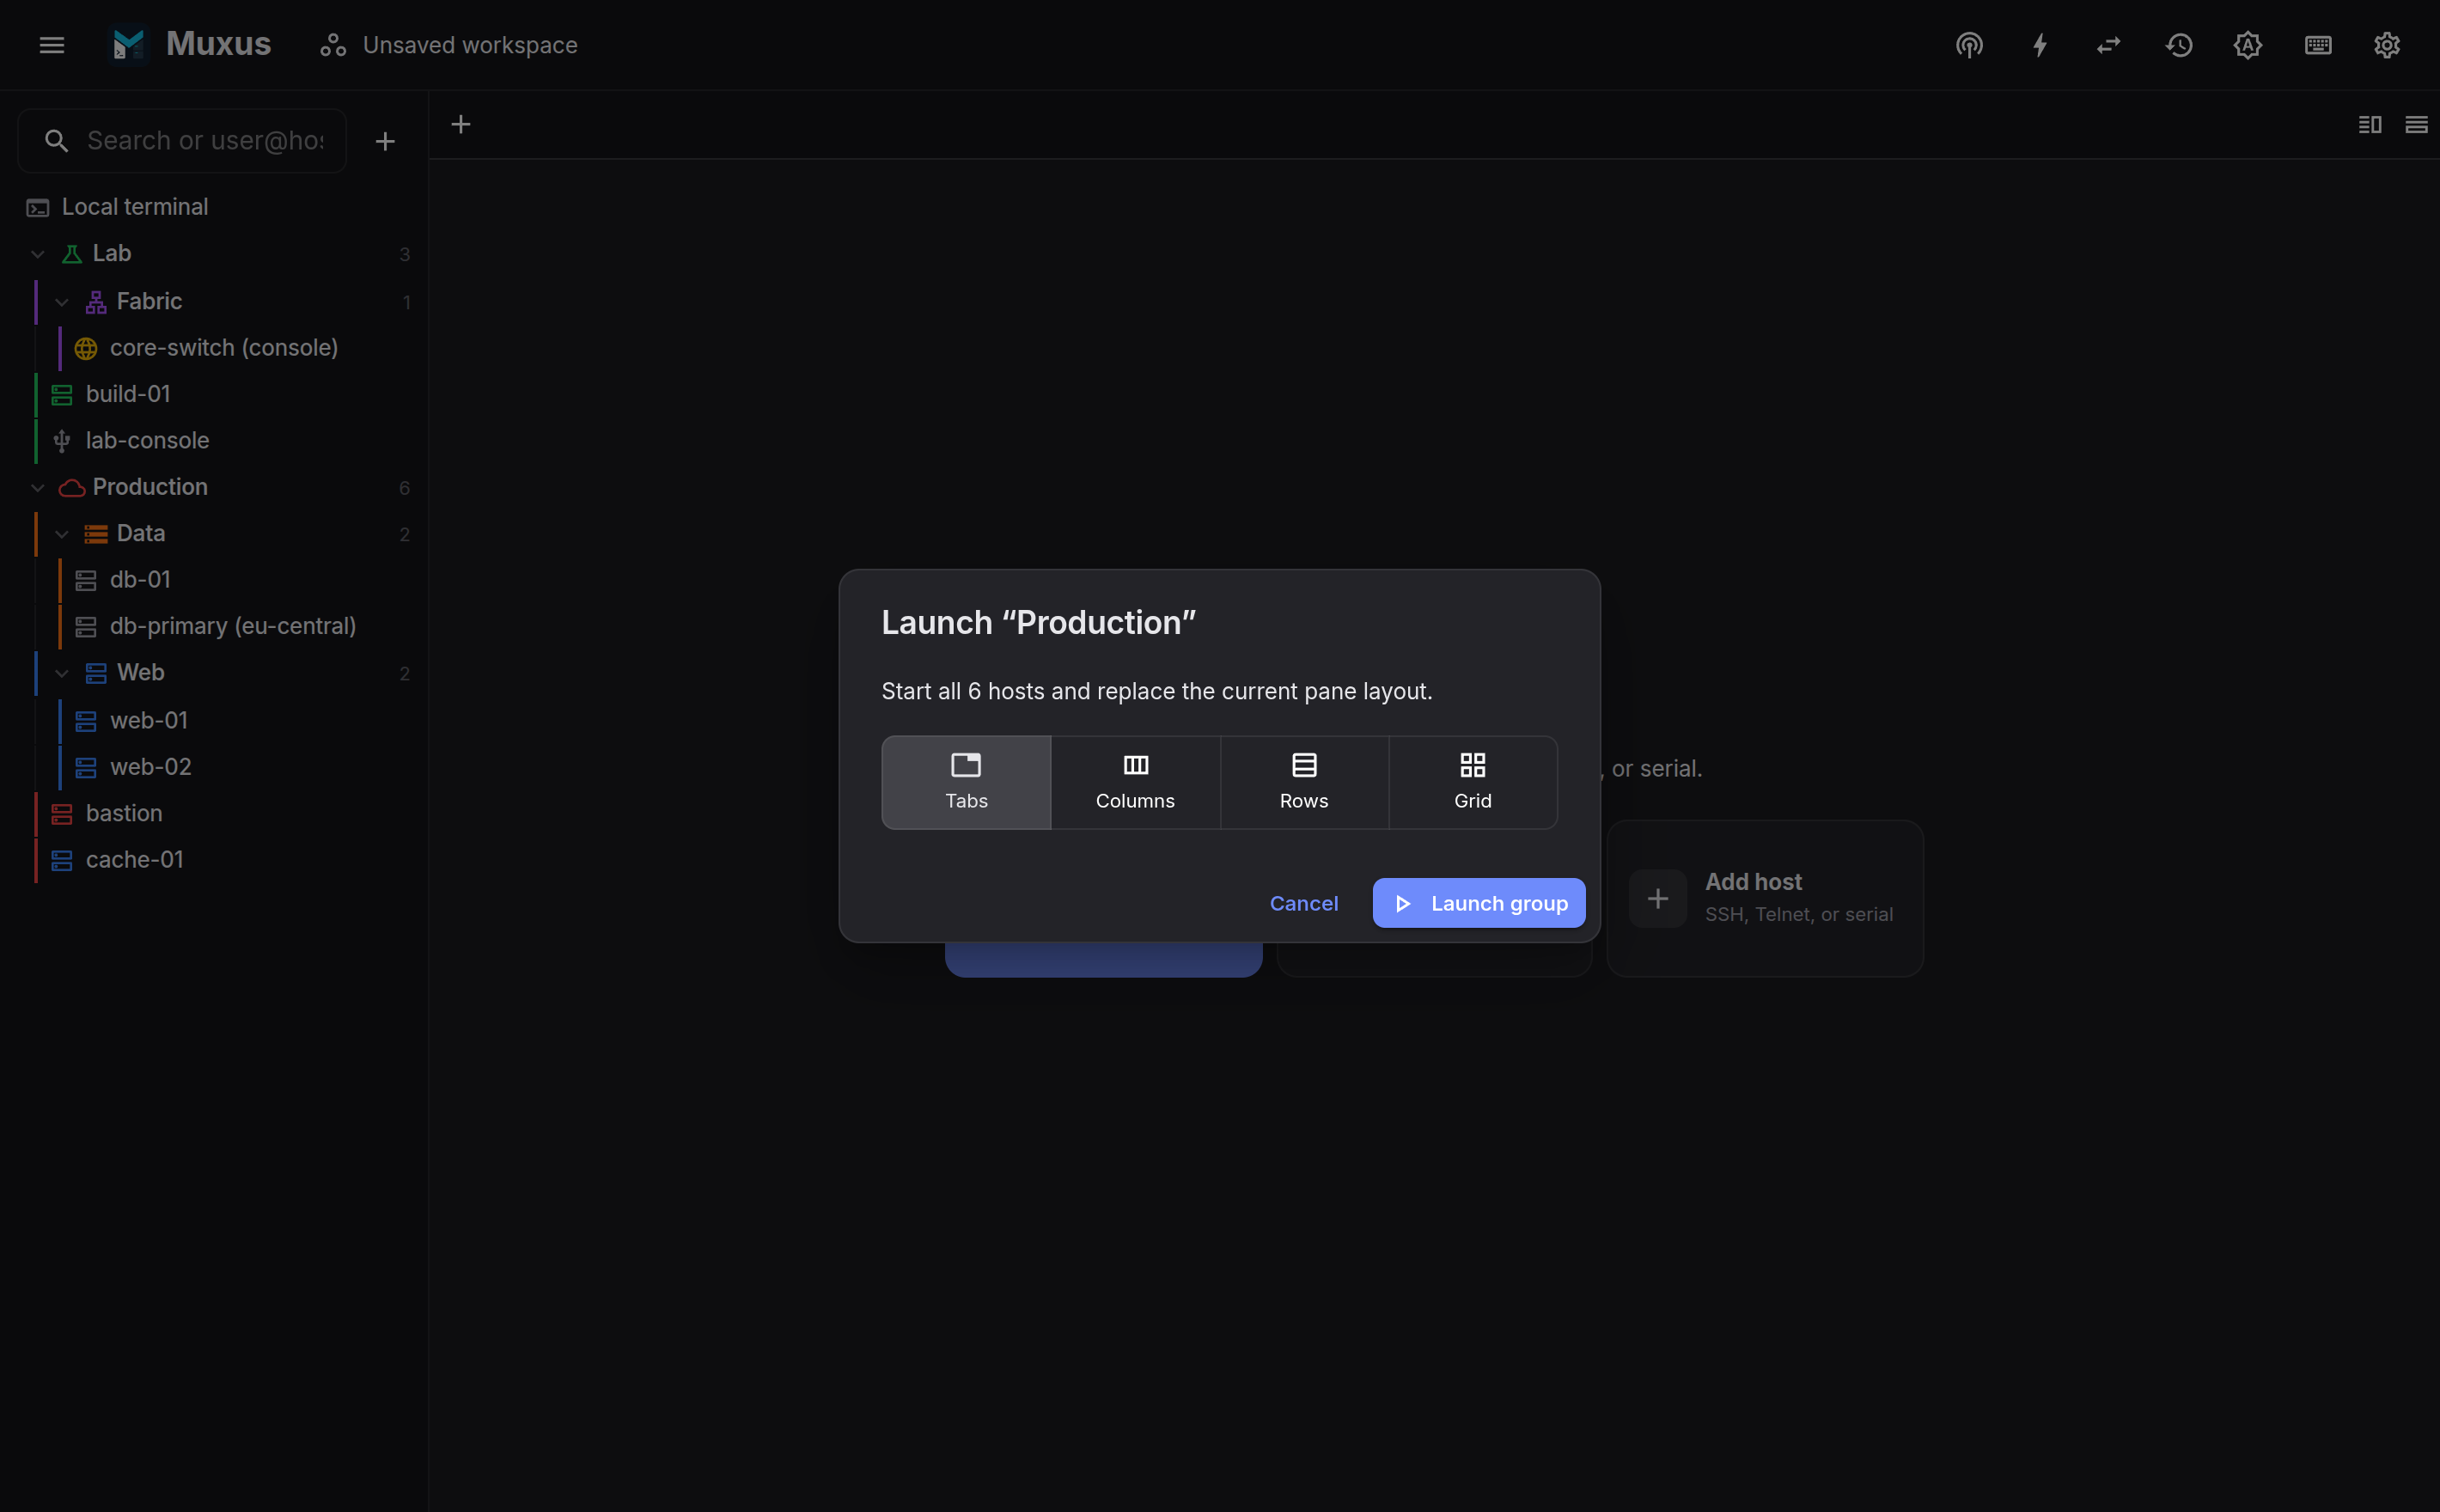Viewport: 2440px width, 1512px height.
Task: Open session history clock icon
Action: click(x=2179, y=45)
